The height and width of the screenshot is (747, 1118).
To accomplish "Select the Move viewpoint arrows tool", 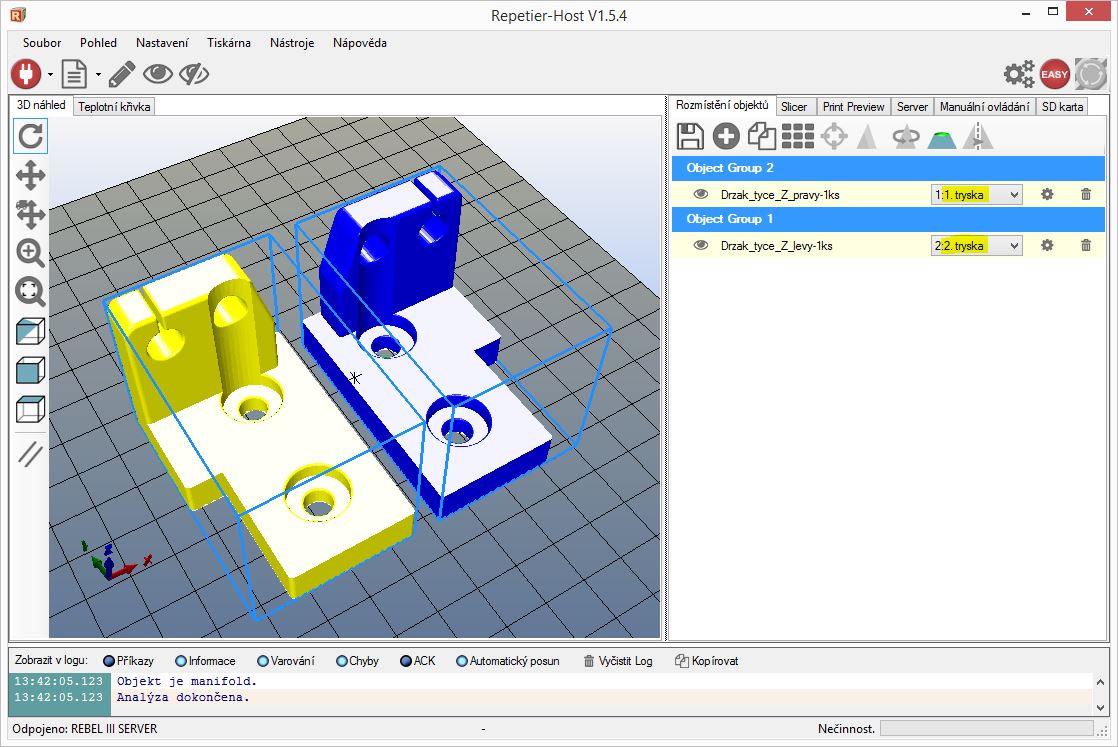I will pyautogui.click(x=30, y=176).
